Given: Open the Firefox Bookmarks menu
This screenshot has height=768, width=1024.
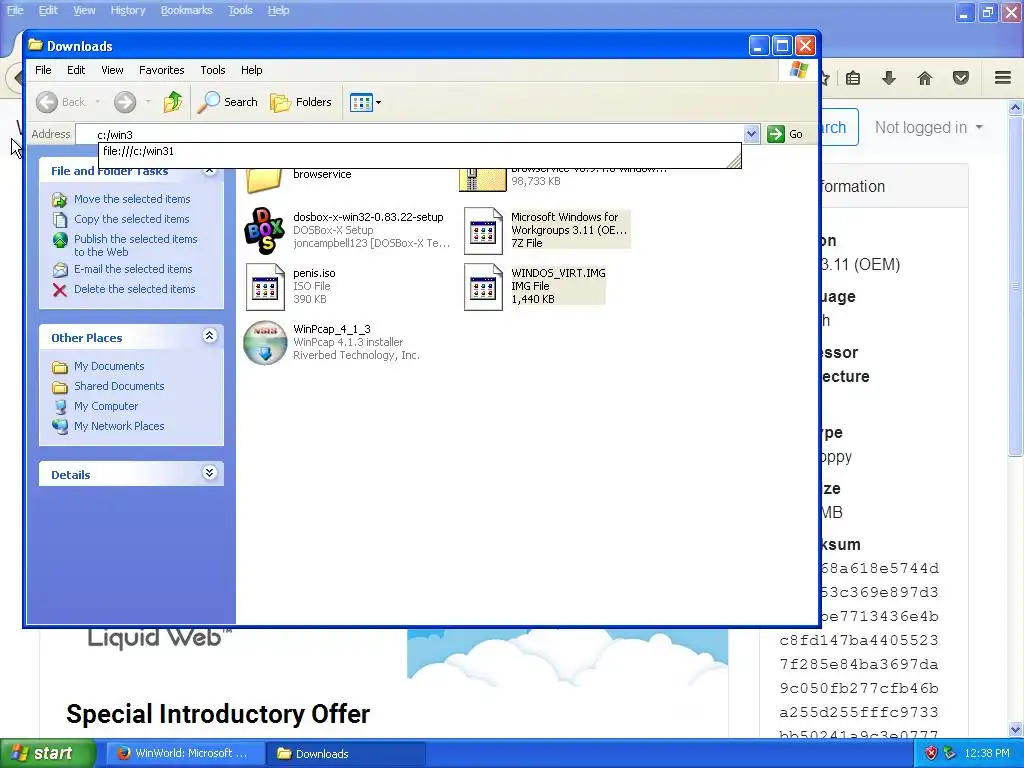Looking at the screenshot, I should click(x=186, y=10).
